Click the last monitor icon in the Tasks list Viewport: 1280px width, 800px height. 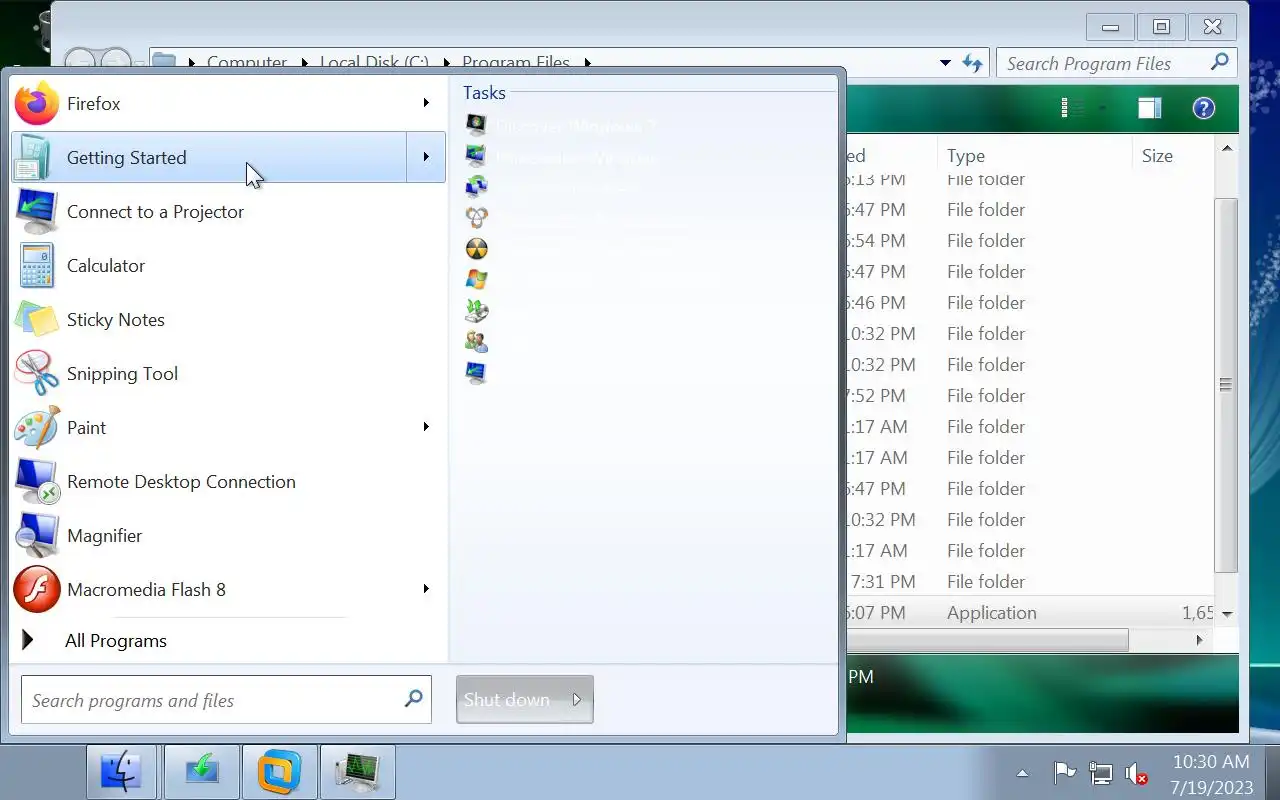(x=477, y=373)
